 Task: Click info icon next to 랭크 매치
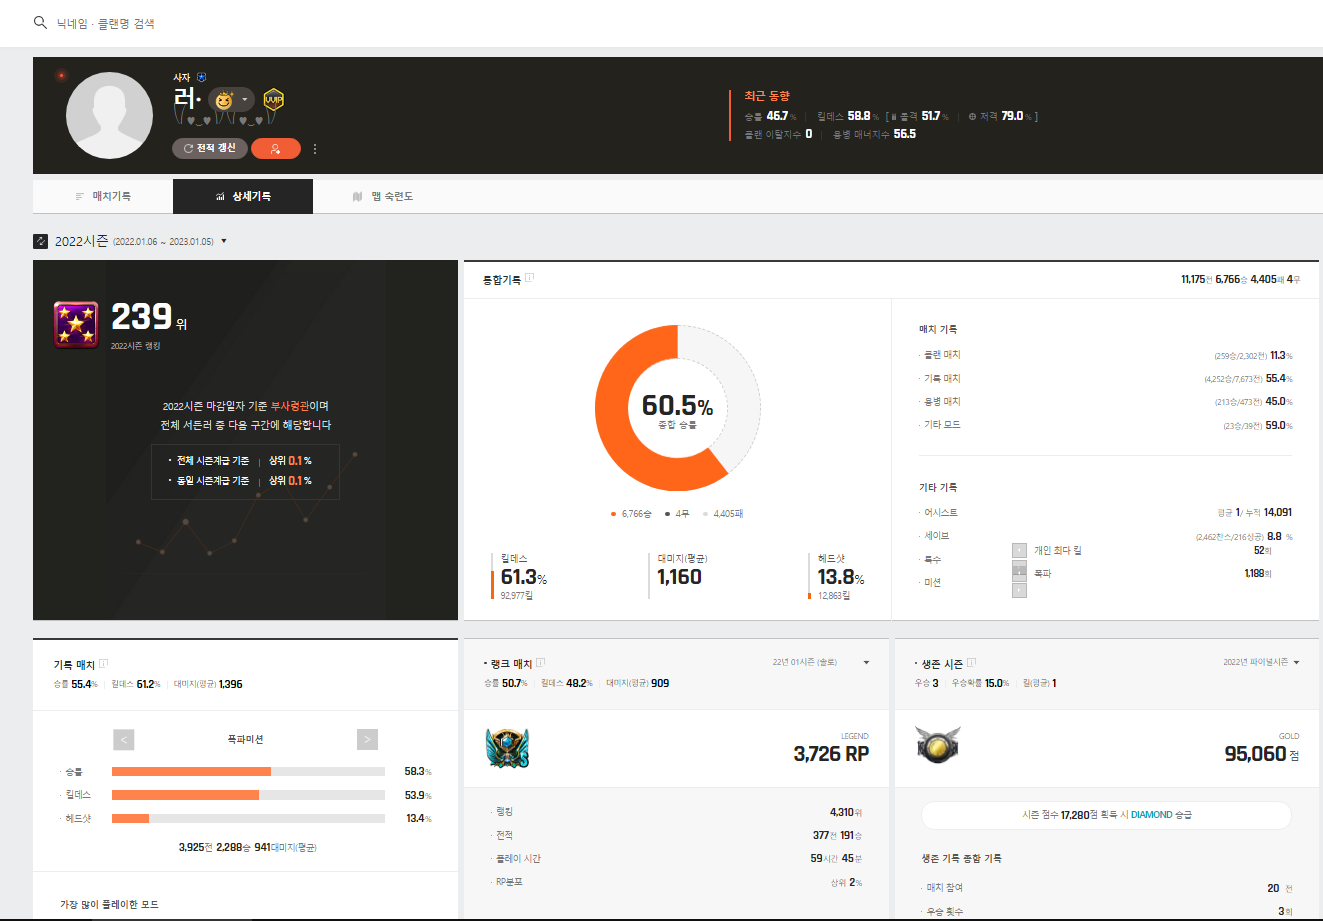541,663
